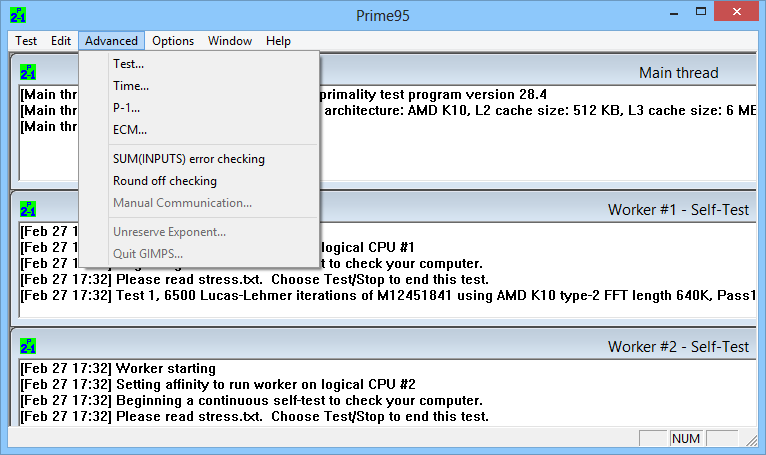766x455 pixels.
Task: Click the Worker #2 - Self-Test title
Action: (678, 347)
